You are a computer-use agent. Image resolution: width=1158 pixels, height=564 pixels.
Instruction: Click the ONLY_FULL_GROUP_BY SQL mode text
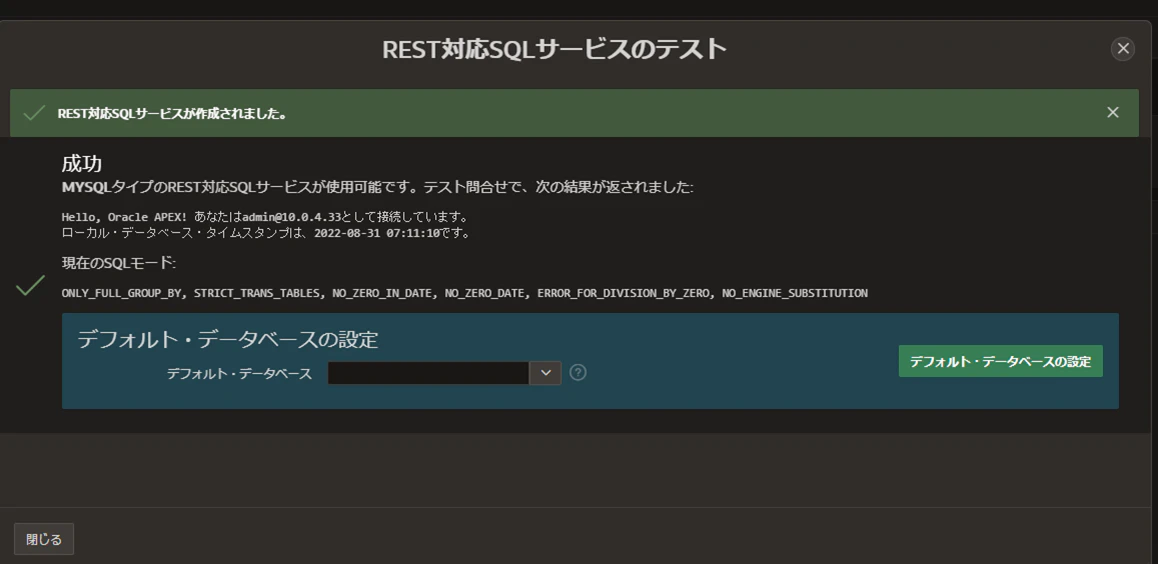tap(121, 293)
